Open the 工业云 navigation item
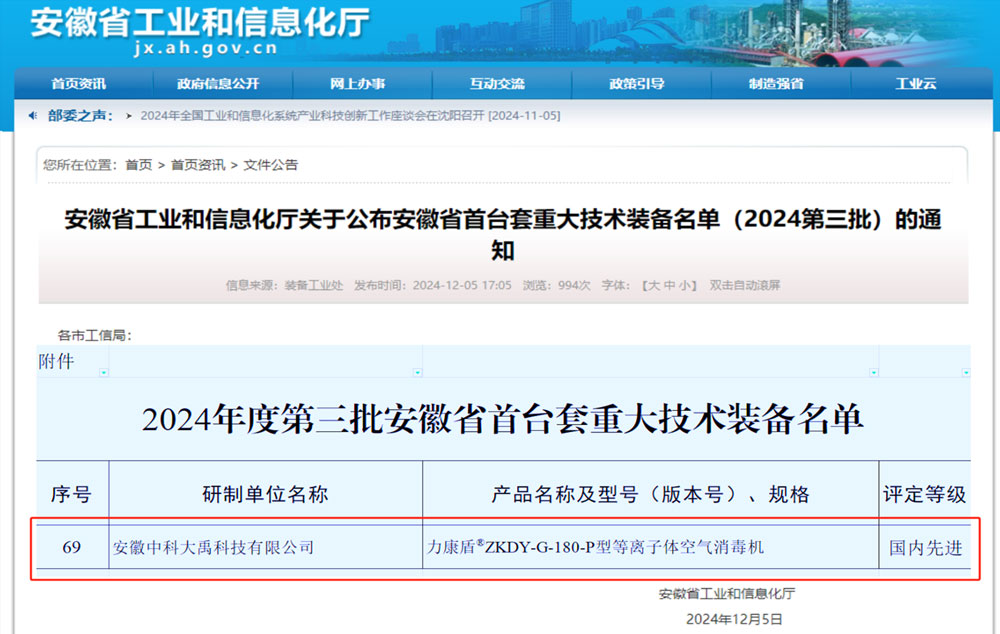The image size is (1000, 634). (x=915, y=84)
